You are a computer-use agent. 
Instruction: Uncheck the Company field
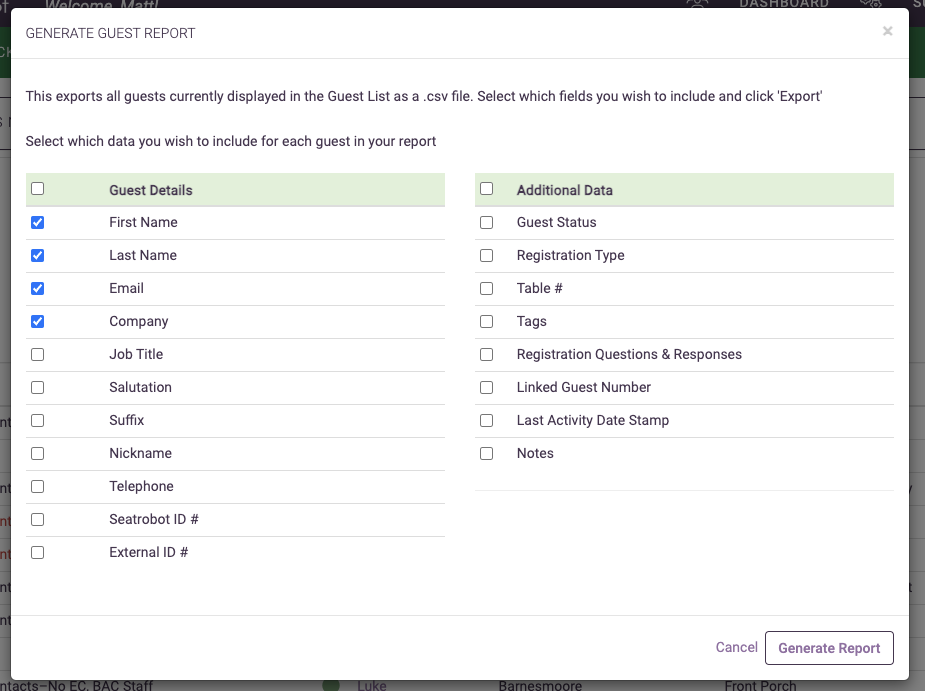click(x=37, y=321)
